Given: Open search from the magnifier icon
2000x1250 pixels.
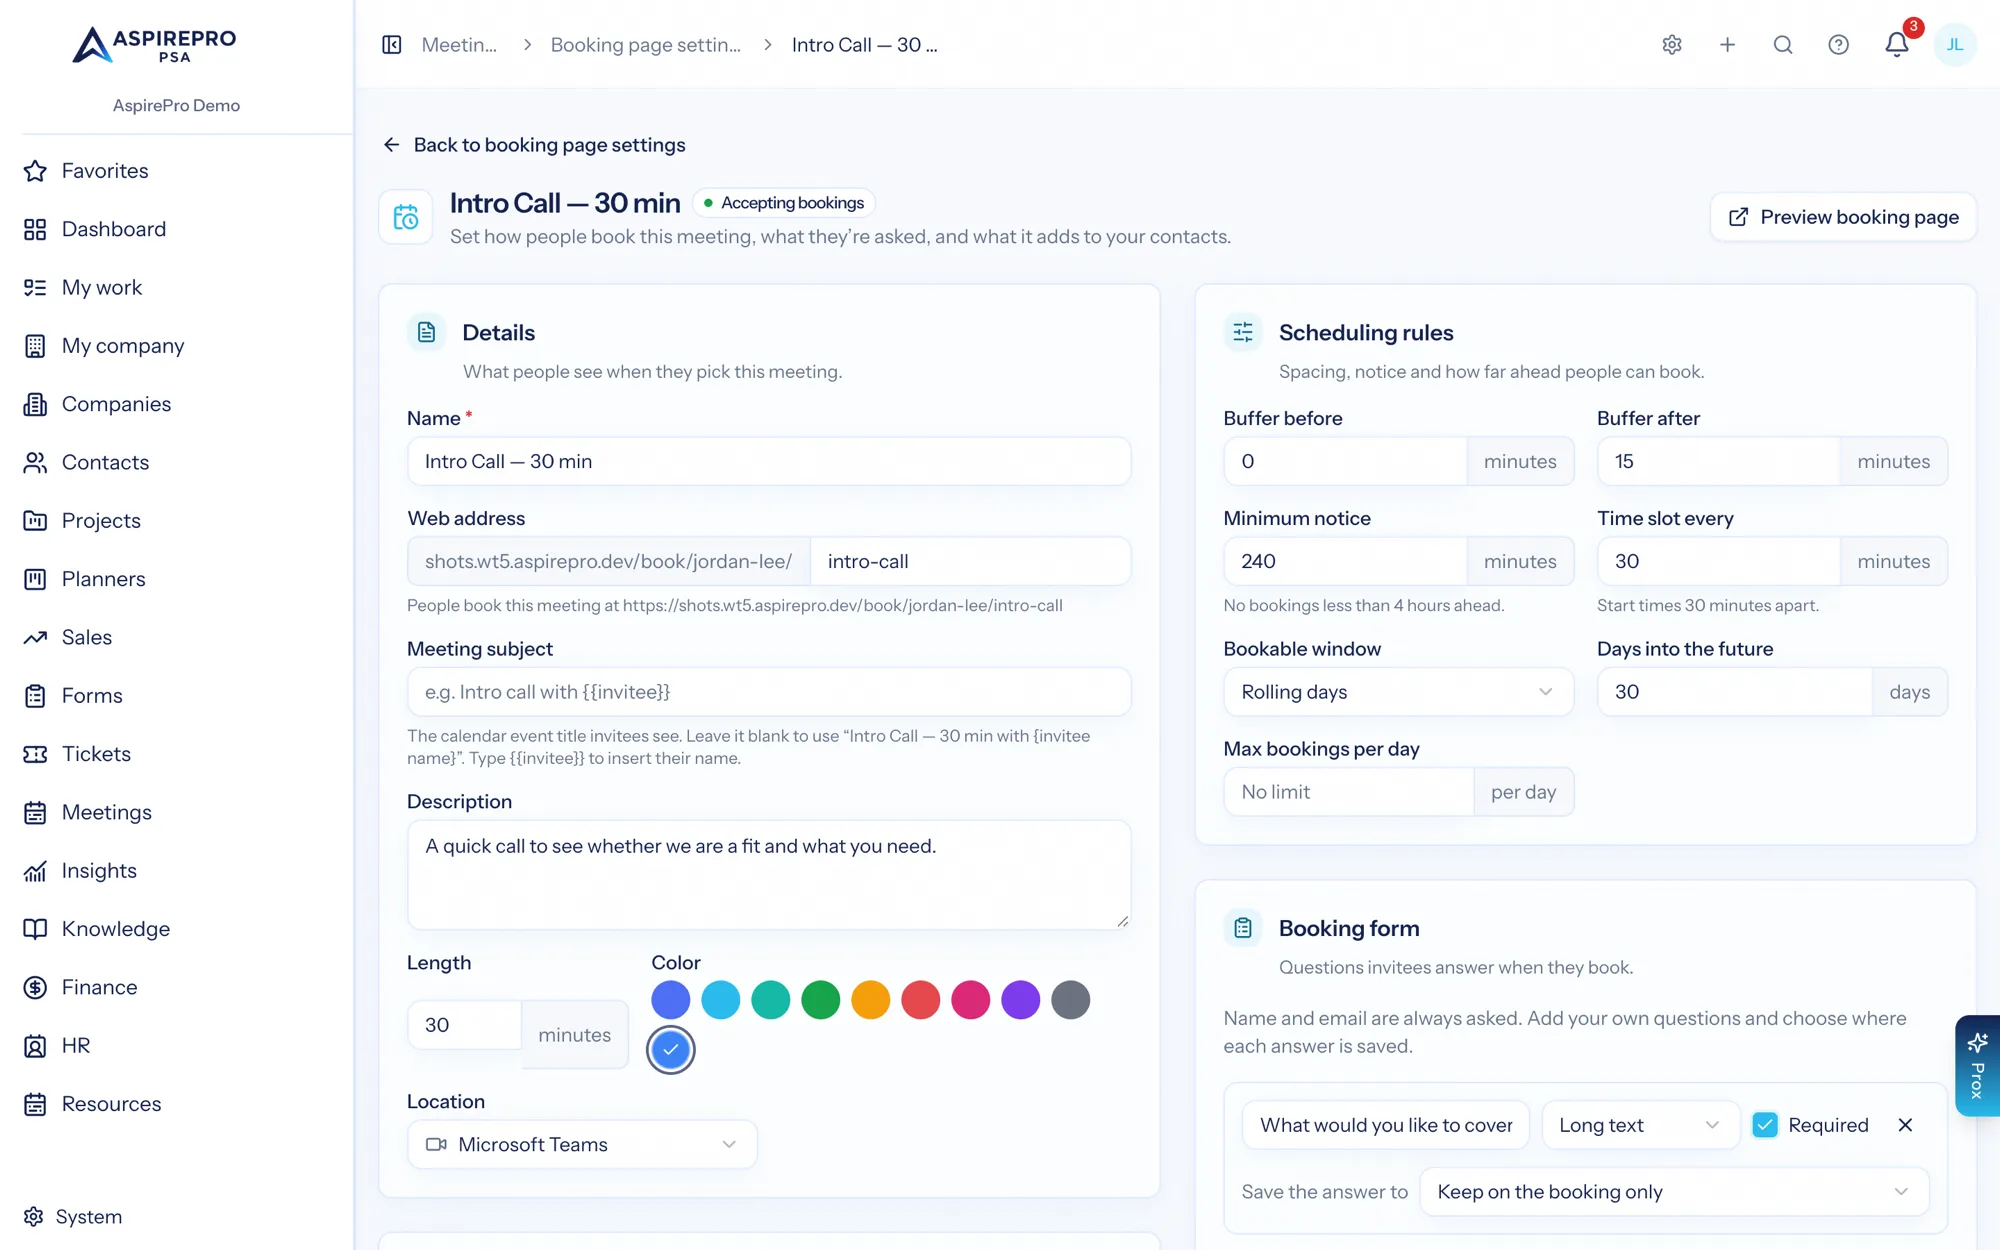Looking at the screenshot, I should pyautogui.click(x=1783, y=45).
